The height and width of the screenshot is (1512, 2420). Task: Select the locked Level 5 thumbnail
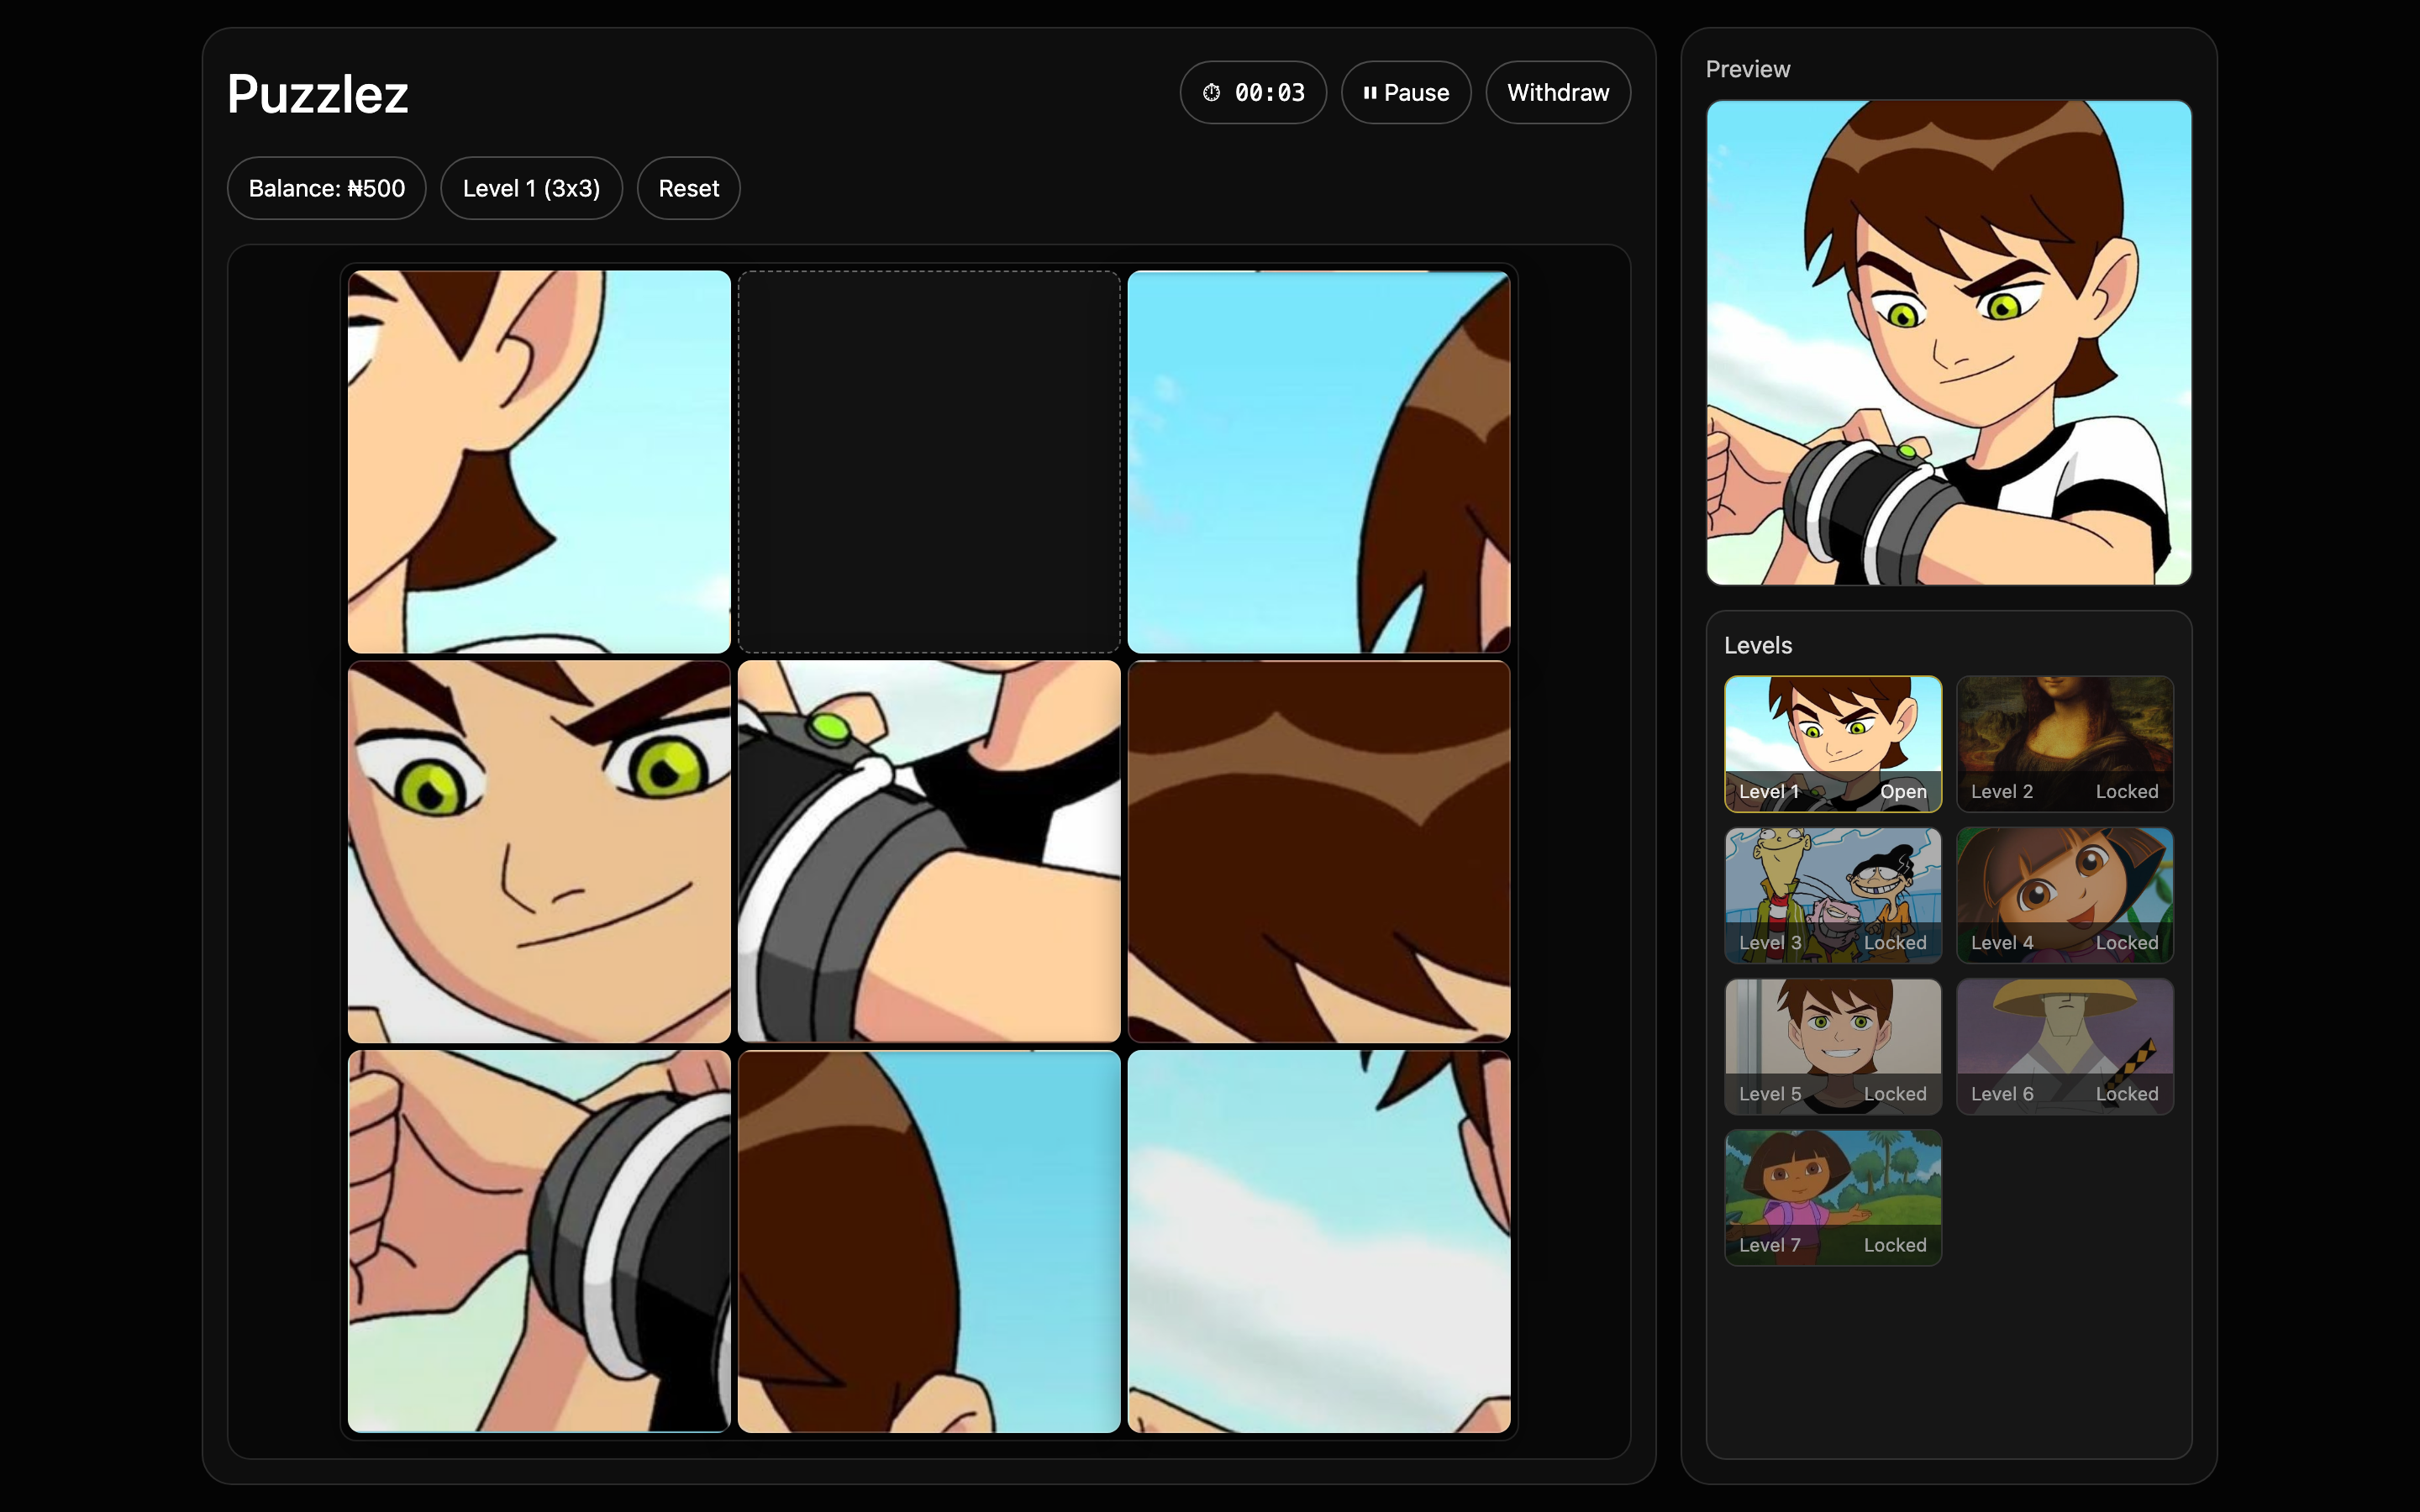pyautogui.click(x=1833, y=1046)
